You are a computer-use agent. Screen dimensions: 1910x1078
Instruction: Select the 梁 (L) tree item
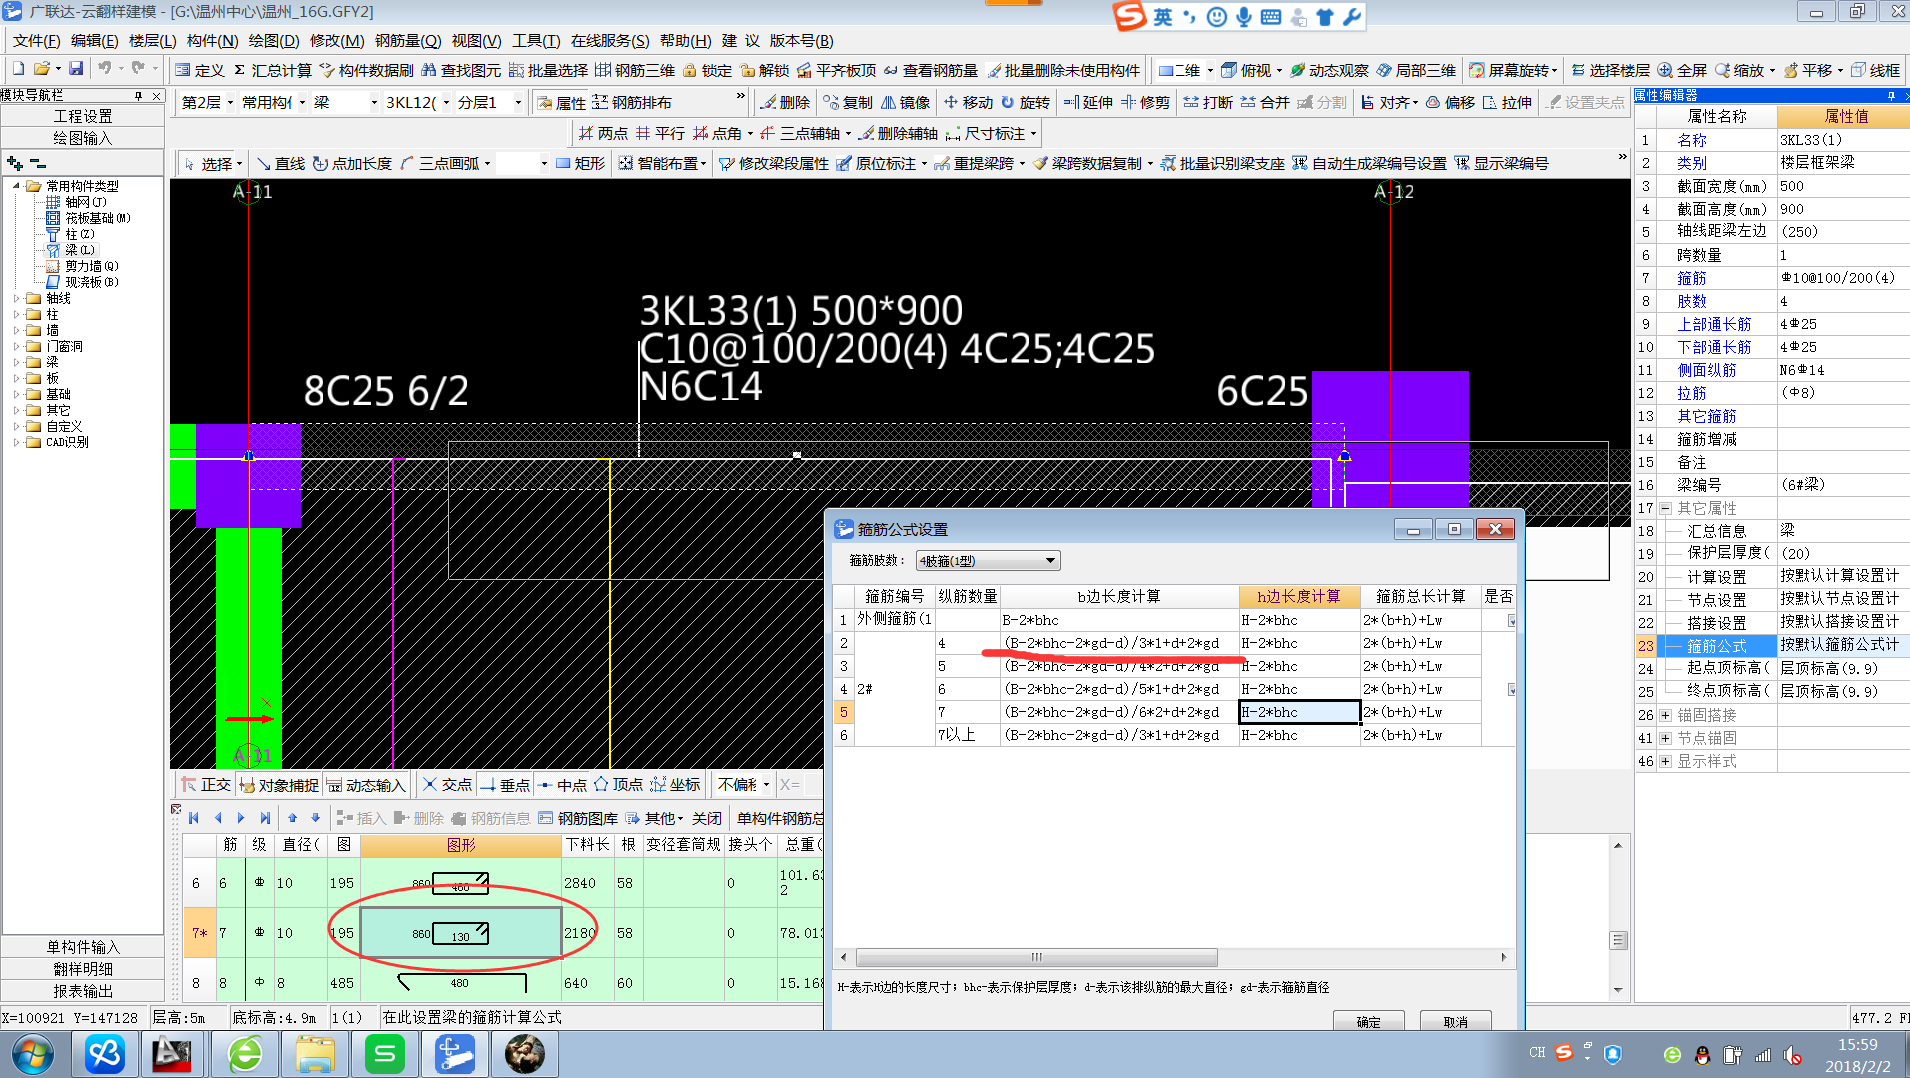point(79,249)
